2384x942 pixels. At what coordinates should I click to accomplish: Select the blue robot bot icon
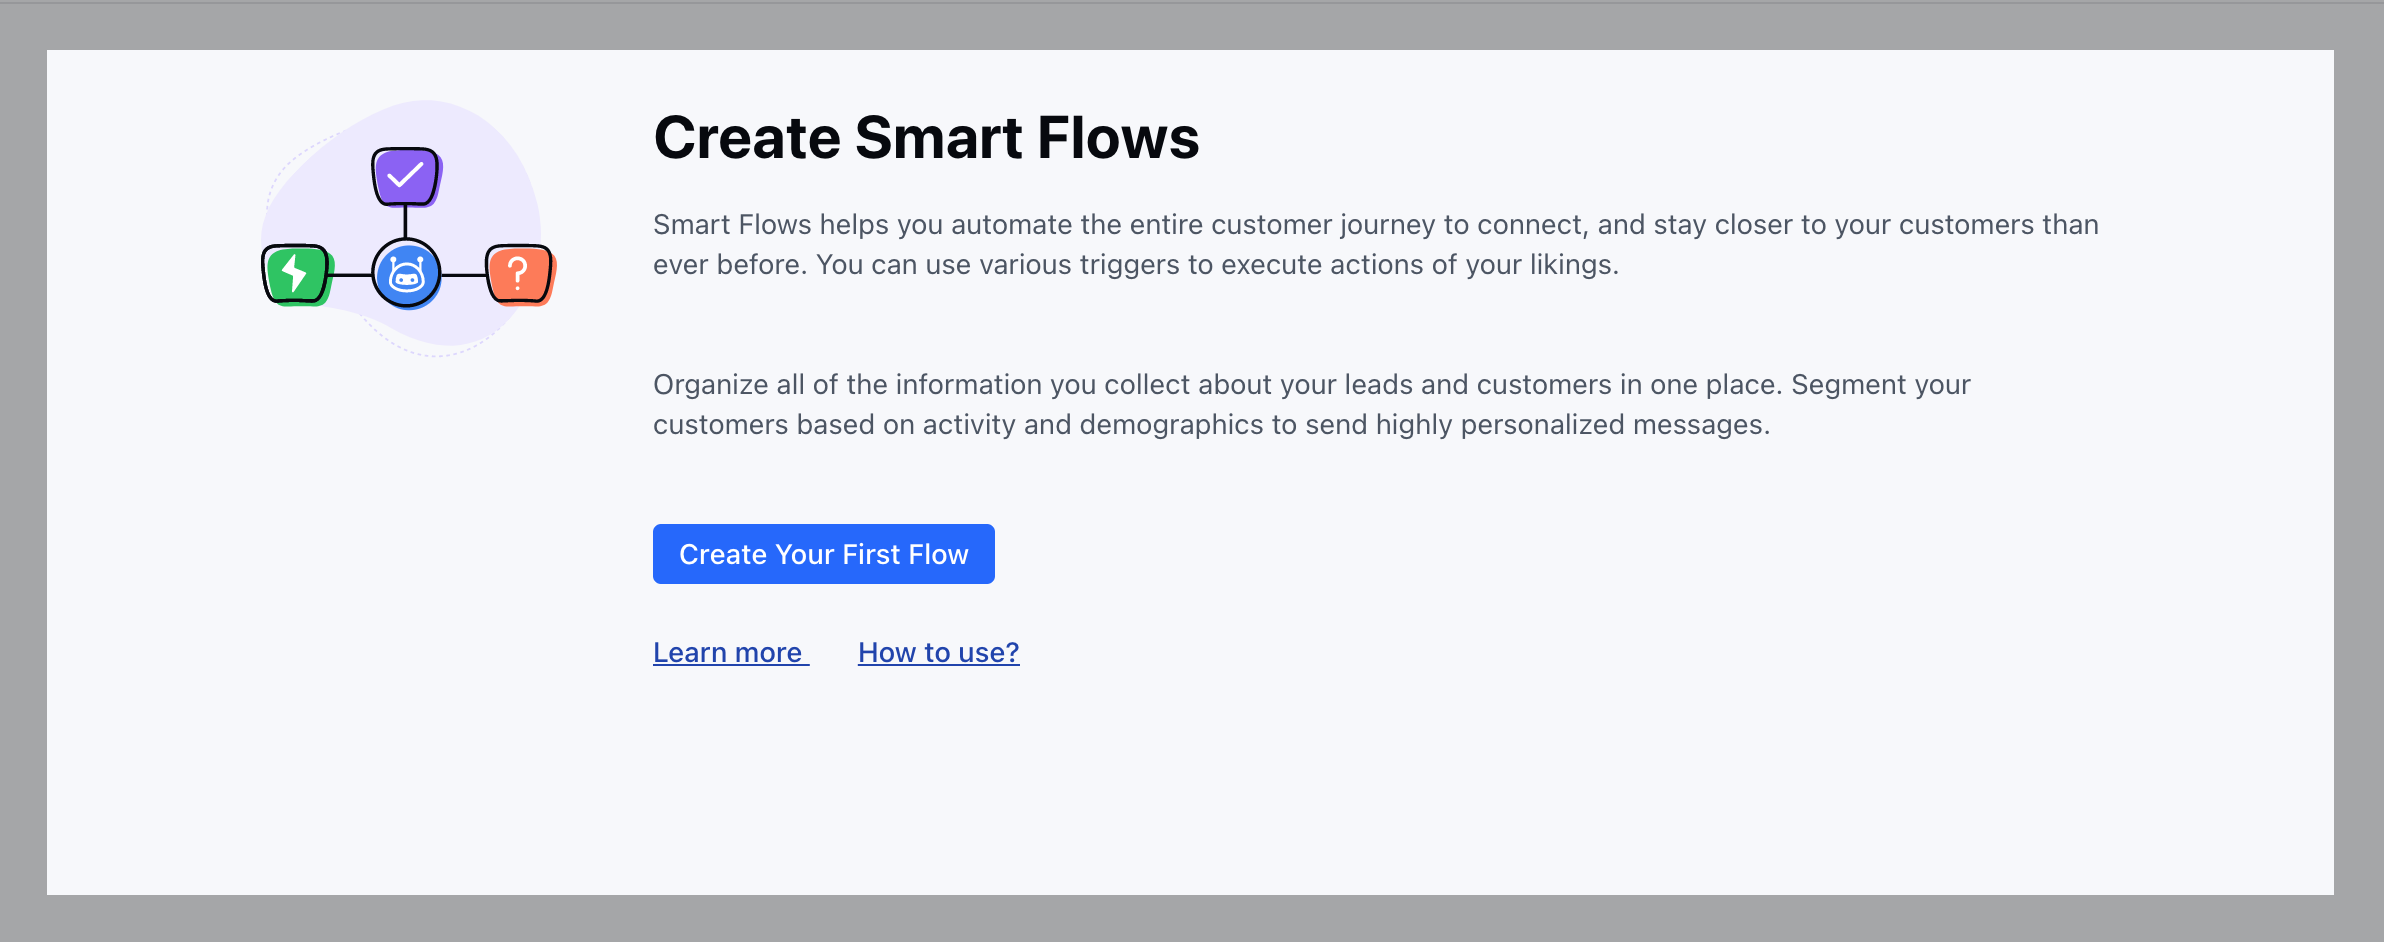pyautogui.click(x=406, y=274)
